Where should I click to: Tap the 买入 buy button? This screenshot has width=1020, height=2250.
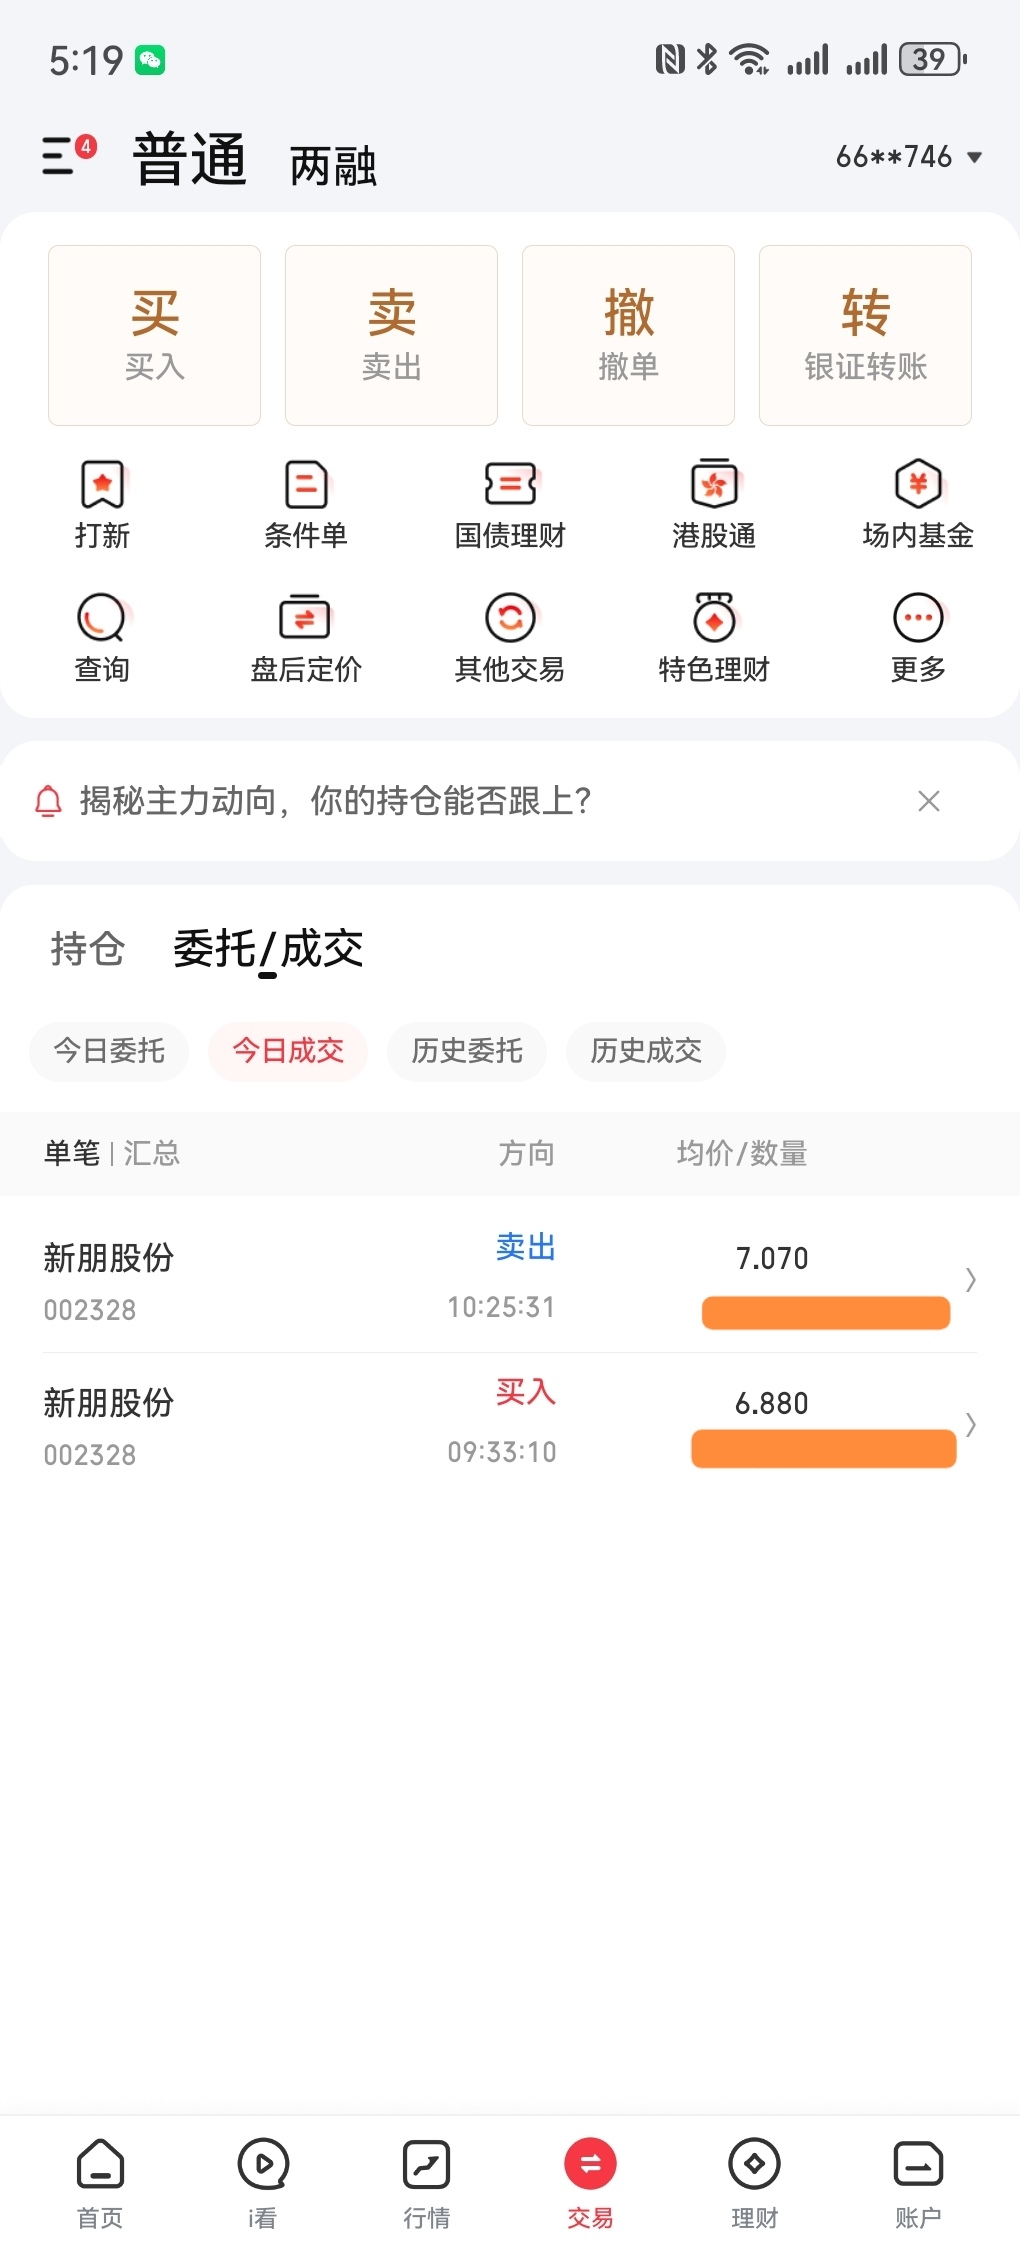point(154,335)
